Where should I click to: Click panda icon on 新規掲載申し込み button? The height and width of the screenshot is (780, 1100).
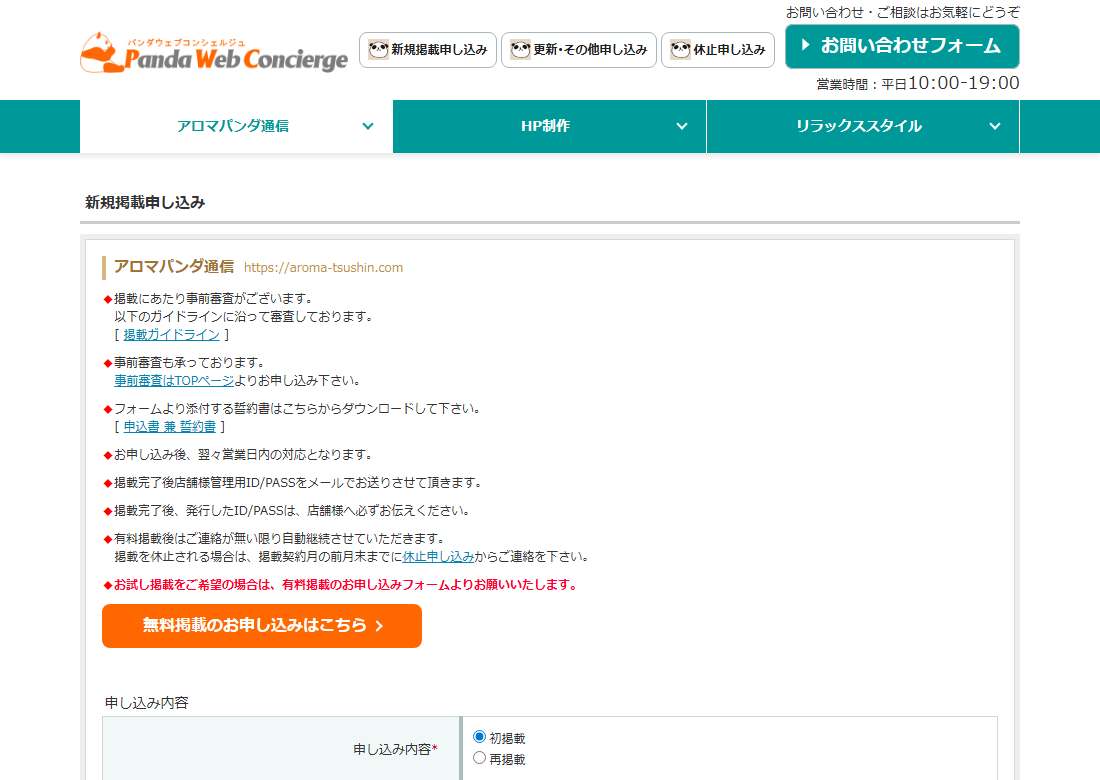[378, 49]
